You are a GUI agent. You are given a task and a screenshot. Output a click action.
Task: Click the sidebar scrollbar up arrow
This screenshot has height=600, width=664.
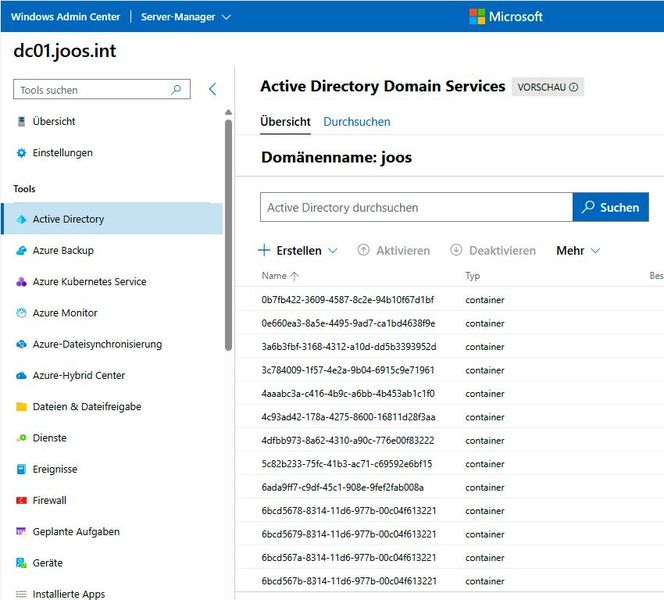[228, 112]
